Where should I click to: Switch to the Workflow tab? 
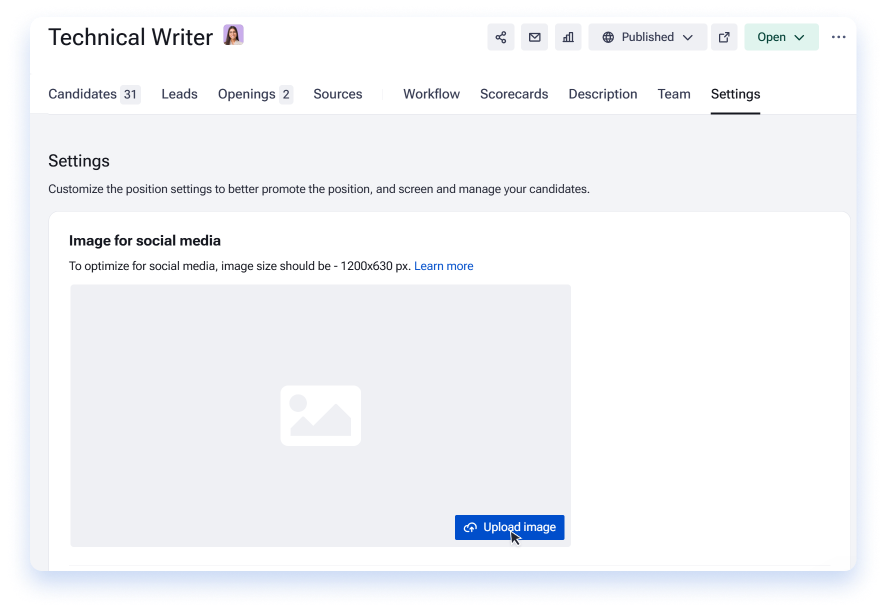pyautogui.click(x=431, y=94)
